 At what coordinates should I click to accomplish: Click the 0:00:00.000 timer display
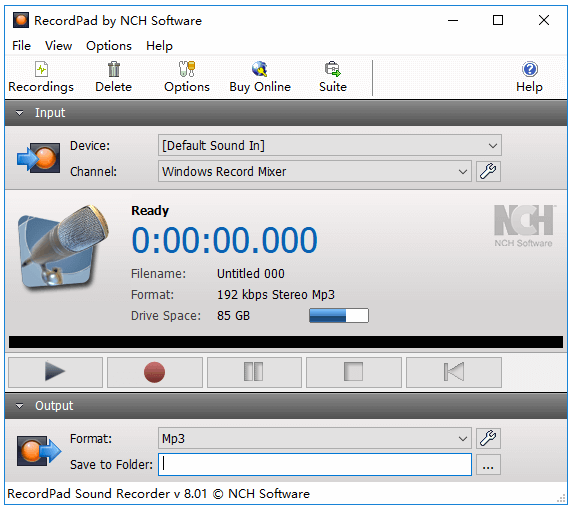tap(224, 240)
